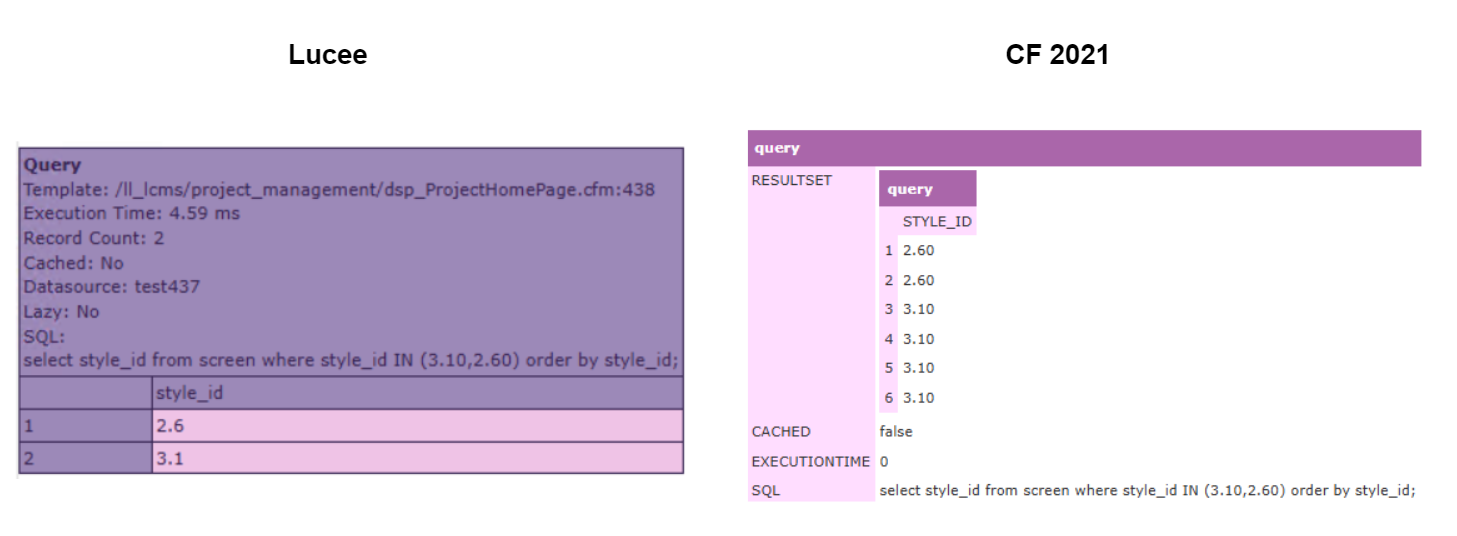Click the SQL label in CF dump

click(765, 491)
